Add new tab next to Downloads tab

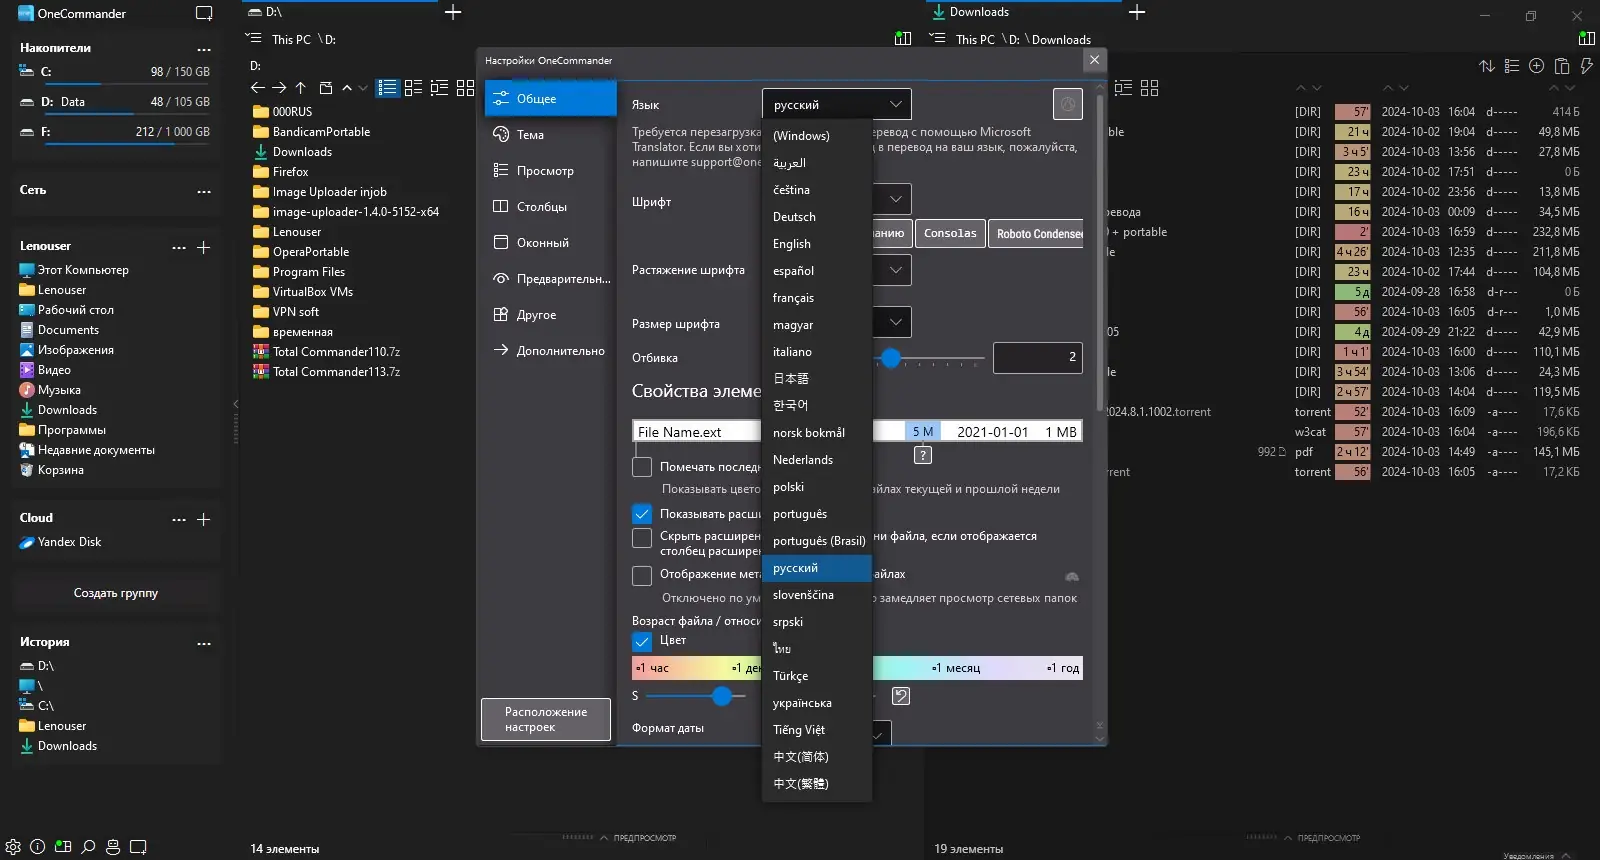1137,12
